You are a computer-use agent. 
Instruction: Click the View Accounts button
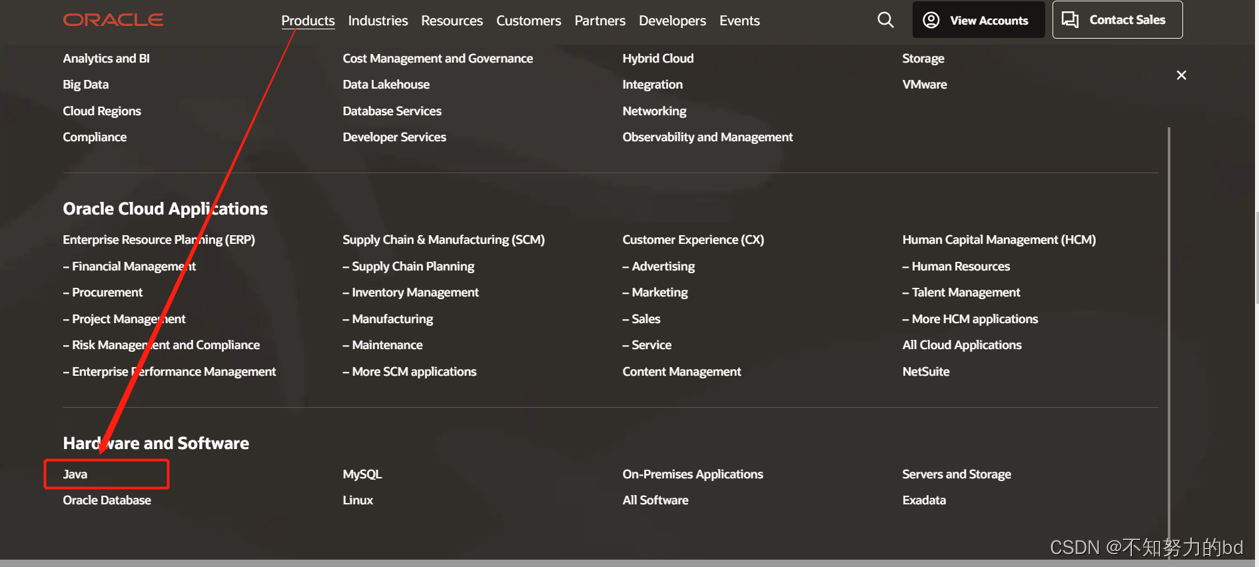[x=978, y=20]
